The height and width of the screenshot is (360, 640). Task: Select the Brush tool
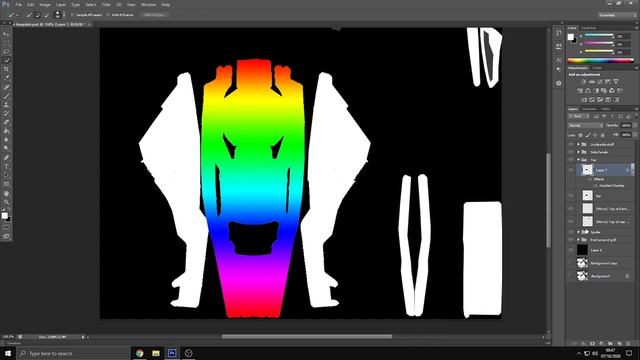pos(6,96)
